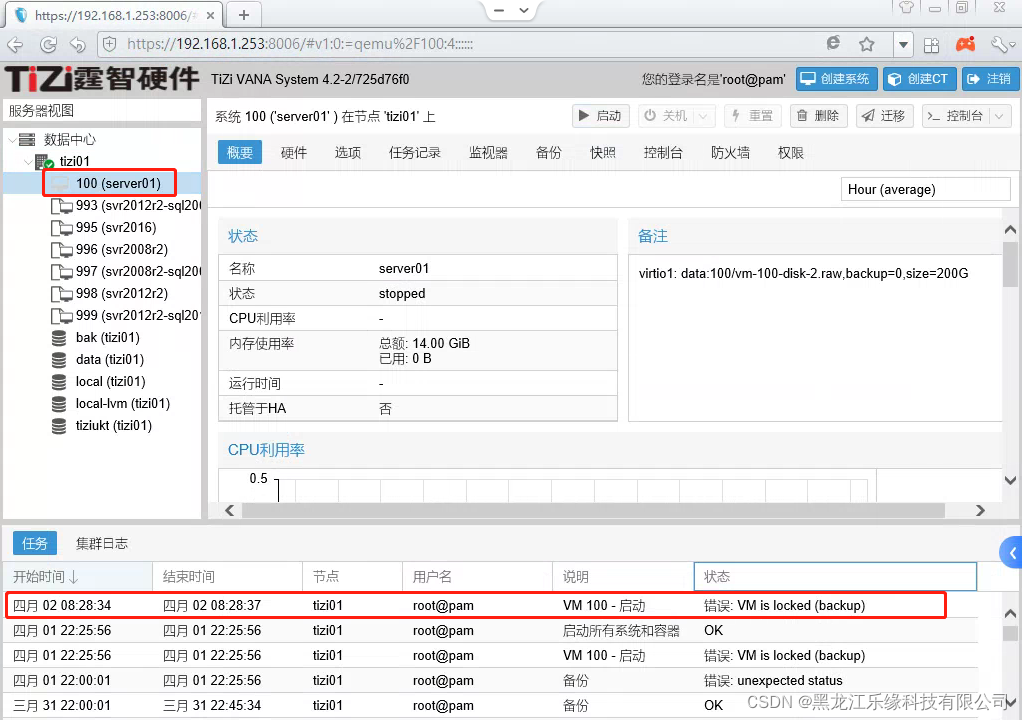Open the dropdown arrow next to star icon
The height and width of the screenshot is (720, 1022).
coord(903,45)
